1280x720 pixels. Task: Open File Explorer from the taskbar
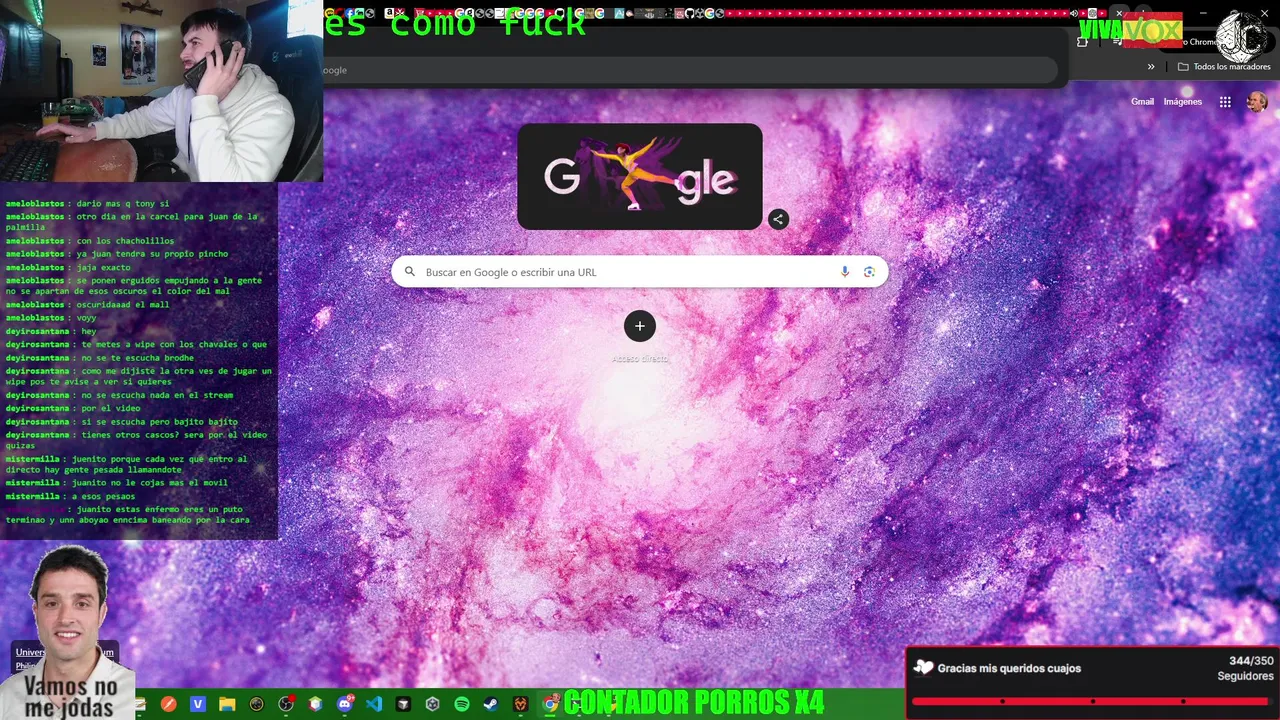[x=227, y=704]
